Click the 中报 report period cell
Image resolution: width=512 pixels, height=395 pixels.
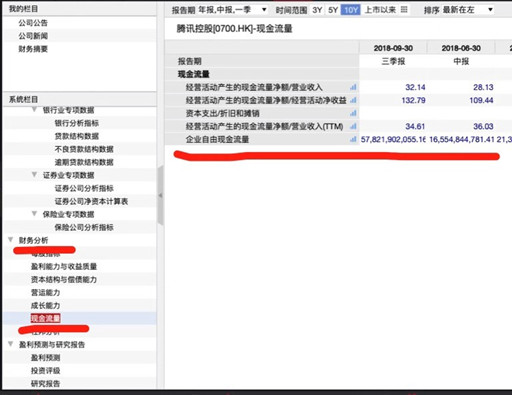point(461,61)
